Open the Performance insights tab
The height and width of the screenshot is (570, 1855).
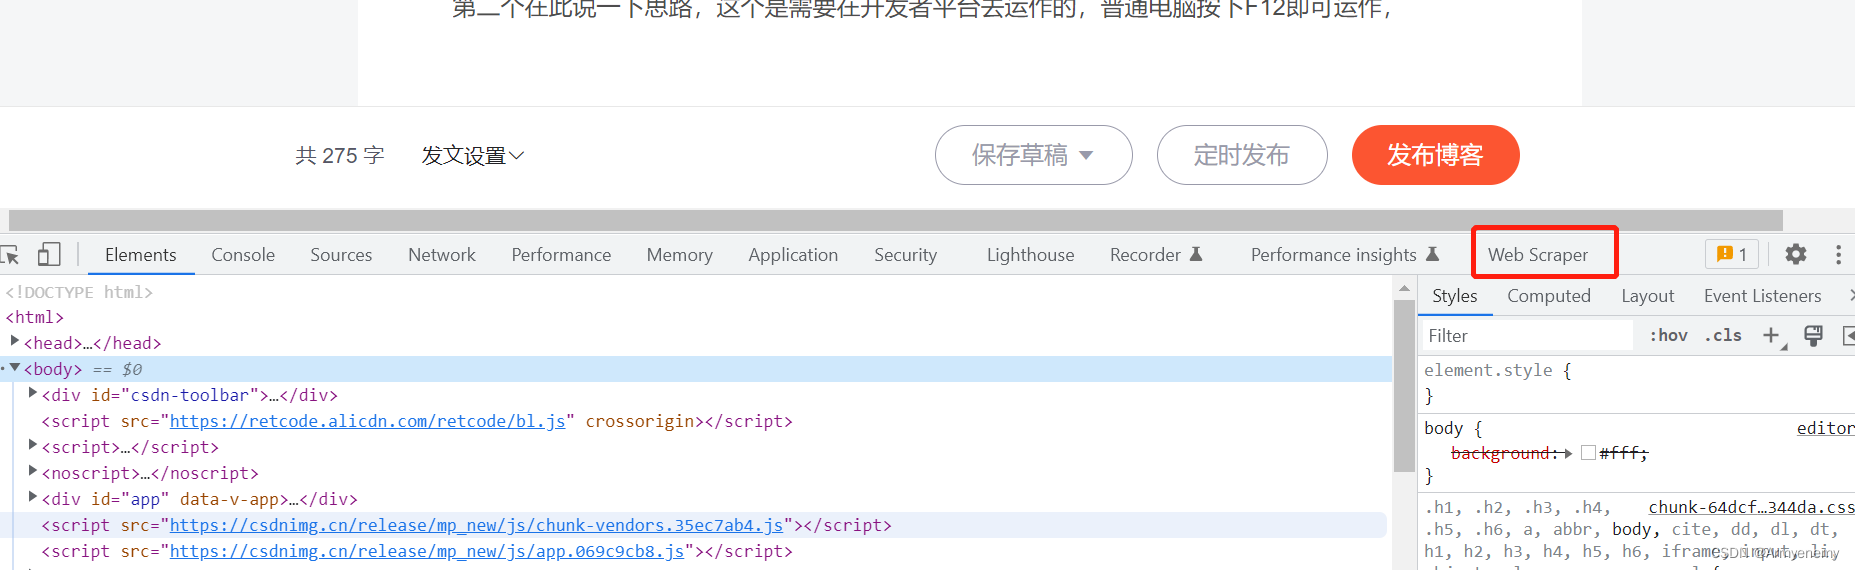[x=1344, y=255]
